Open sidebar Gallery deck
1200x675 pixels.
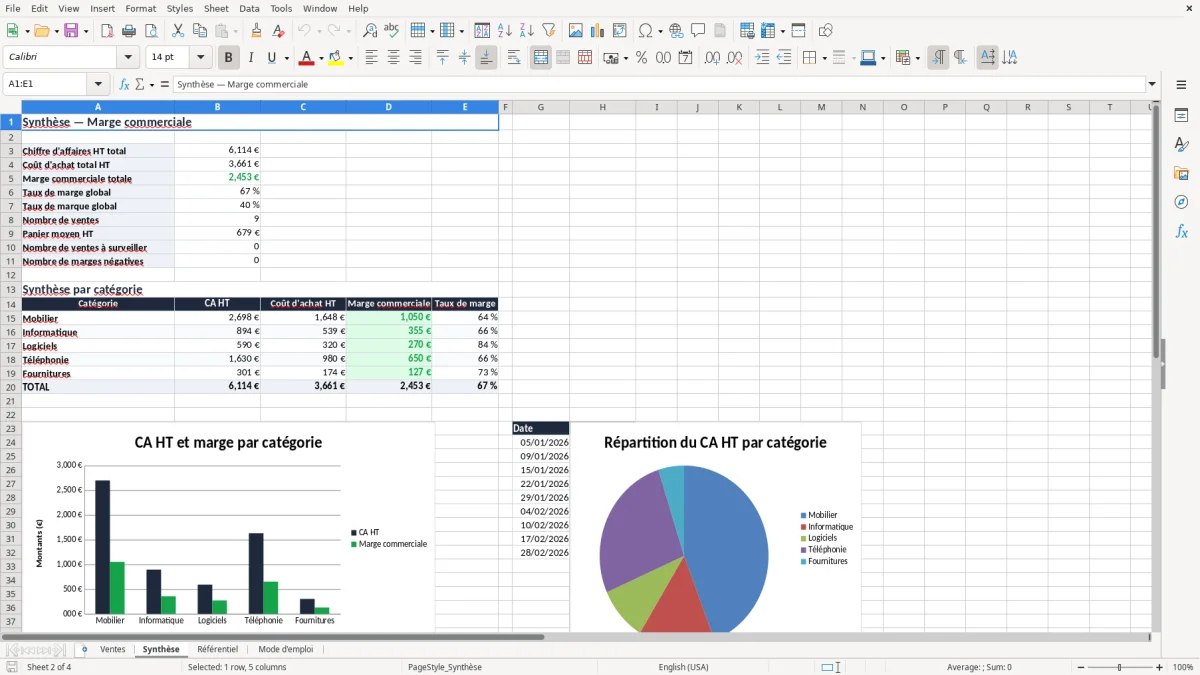[1181, 174]
